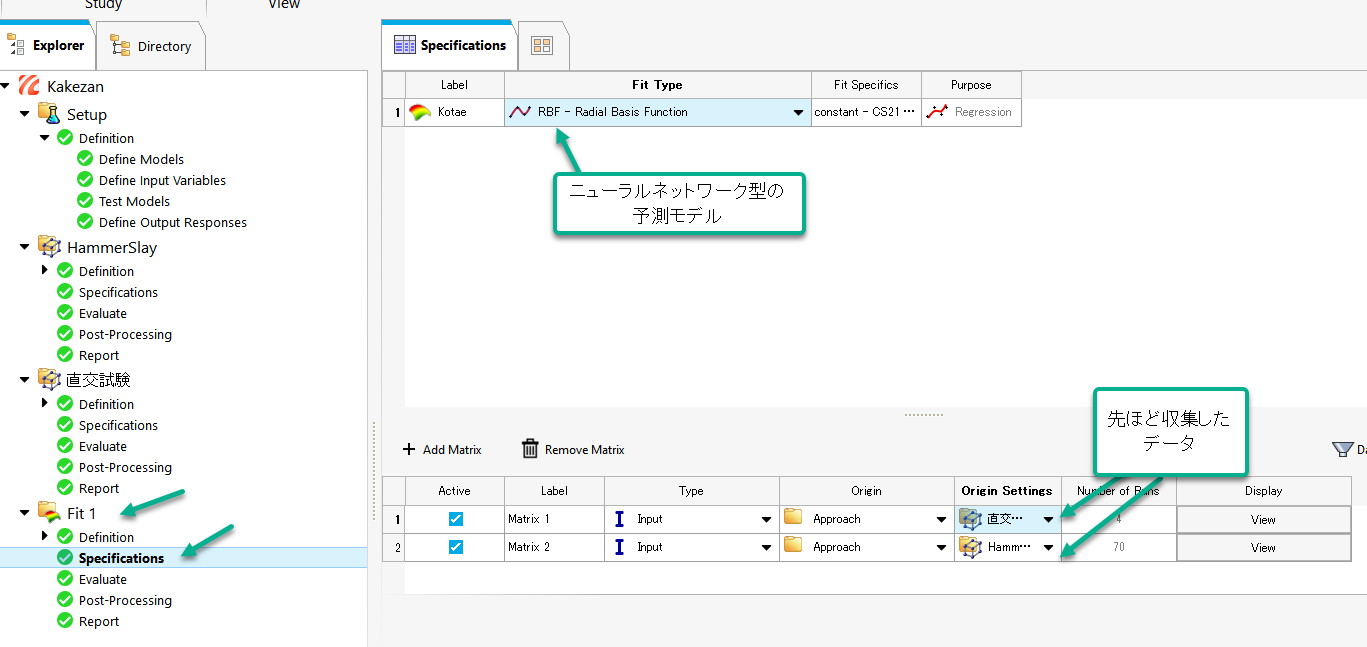1367x647 pixels.
Task: Uncheck Active for Matrix 1
Action: tap(456, 519)
